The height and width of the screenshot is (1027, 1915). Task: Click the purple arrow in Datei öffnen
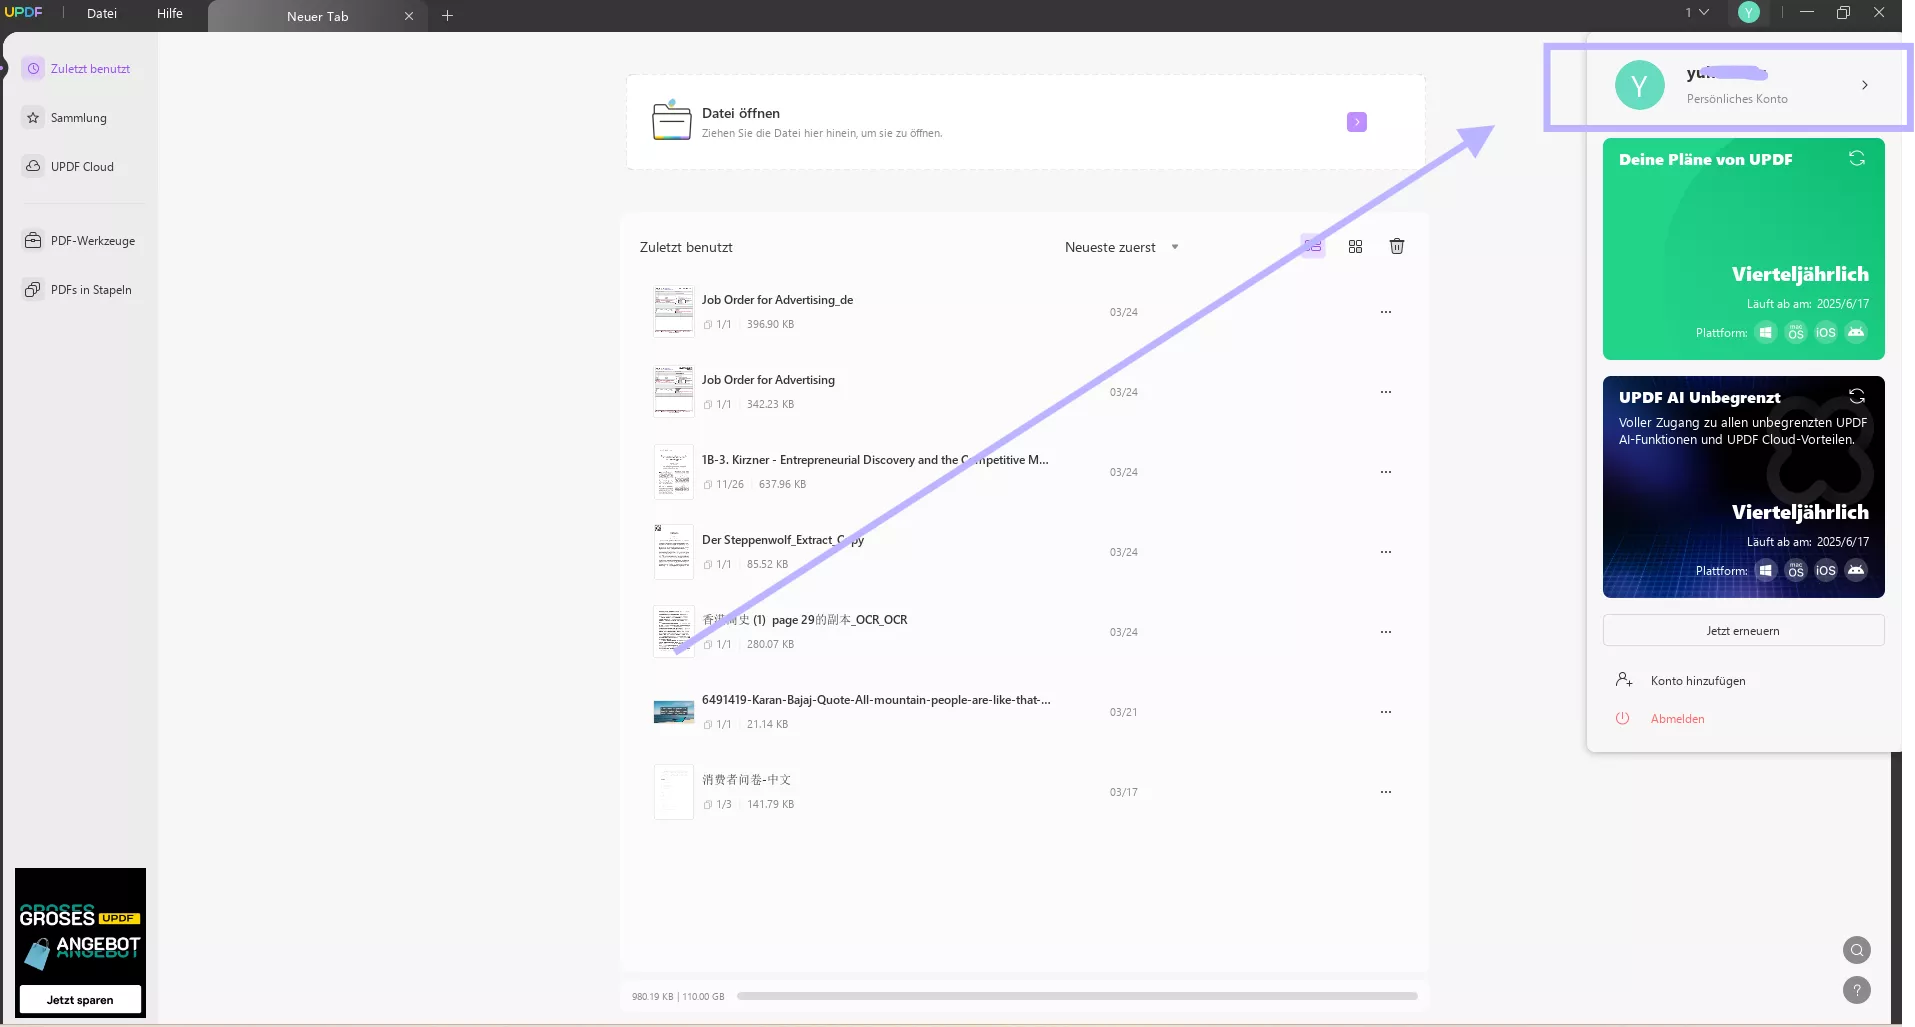1356,122
